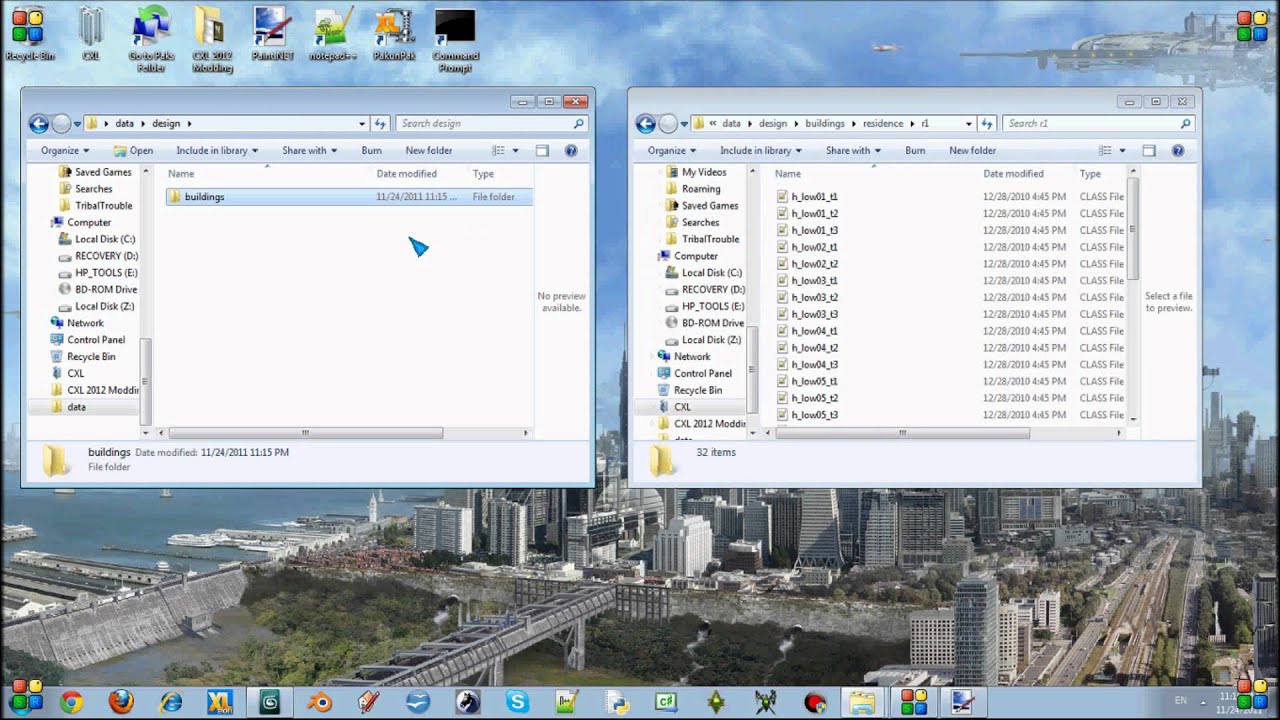
Task: Click the New folder button
Action: 427,150
